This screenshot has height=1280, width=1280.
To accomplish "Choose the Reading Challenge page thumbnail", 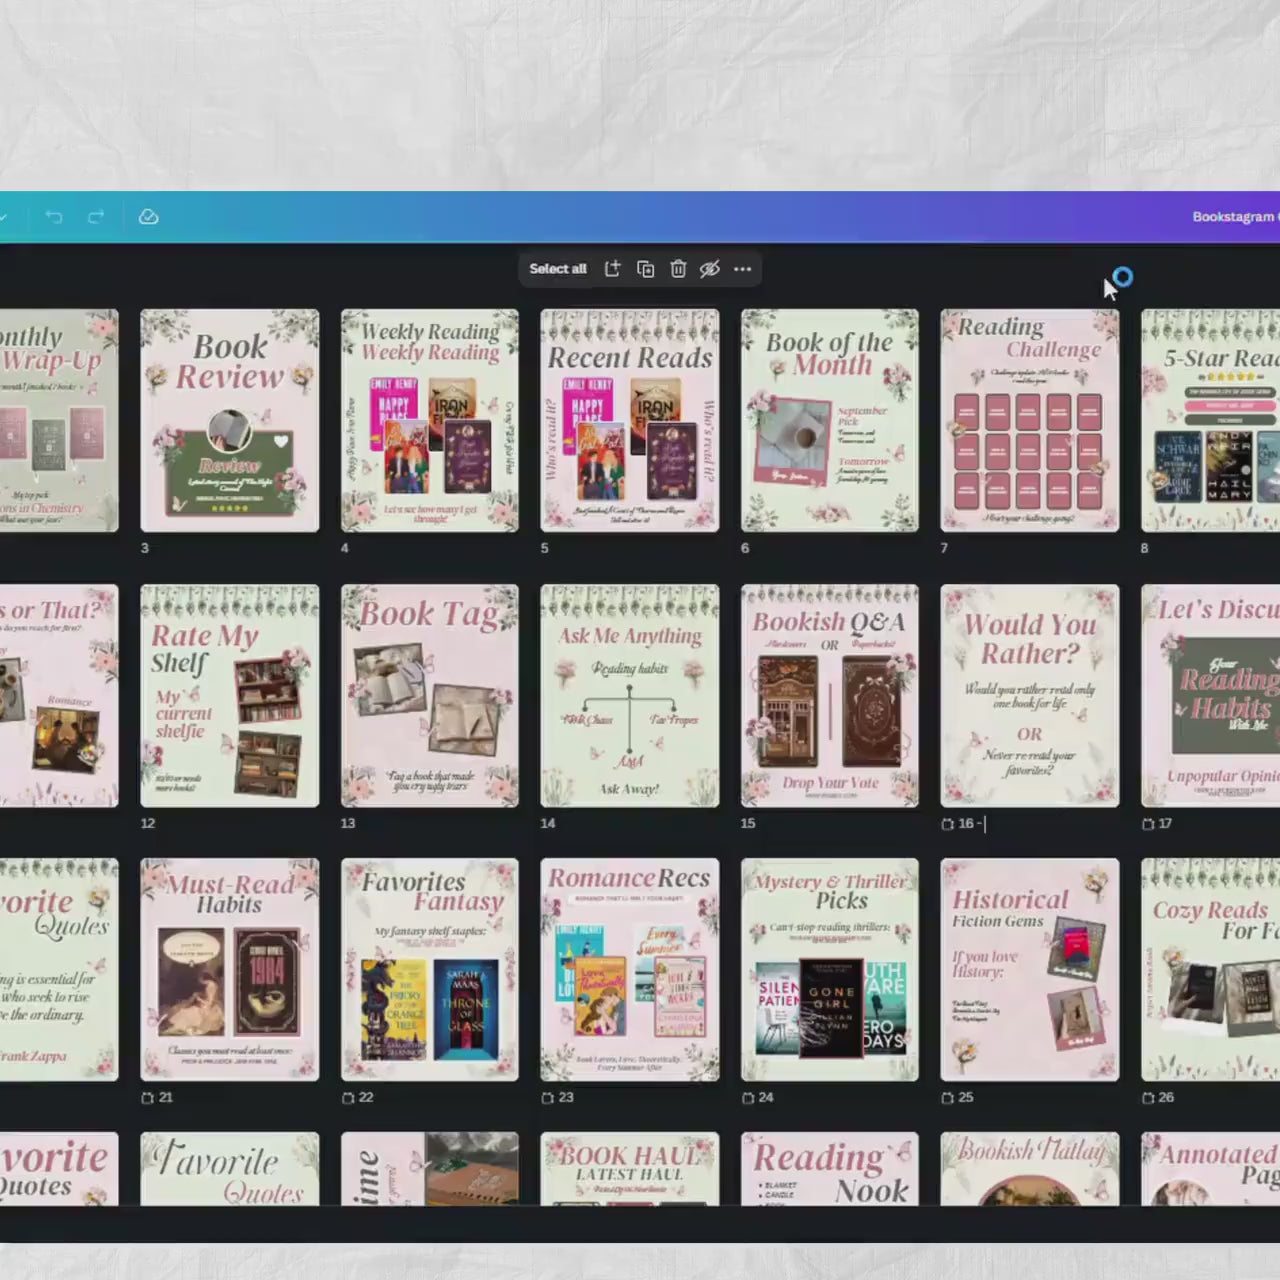I will 1030,420.
